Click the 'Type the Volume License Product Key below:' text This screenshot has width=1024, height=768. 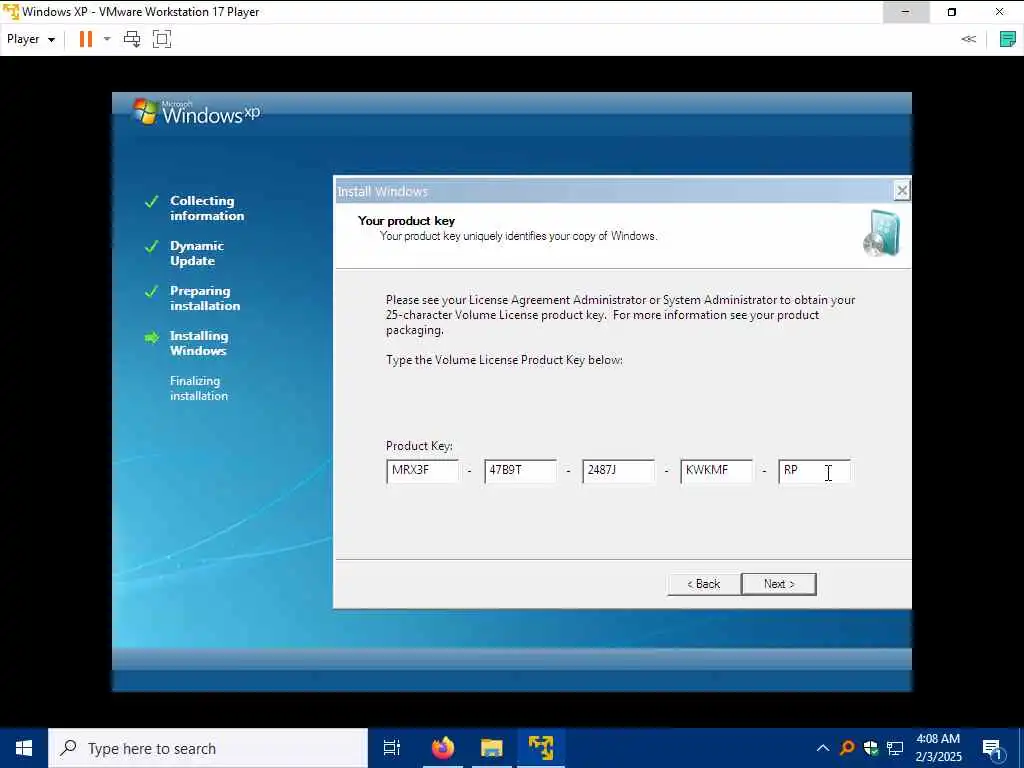(x=504, y=360)
